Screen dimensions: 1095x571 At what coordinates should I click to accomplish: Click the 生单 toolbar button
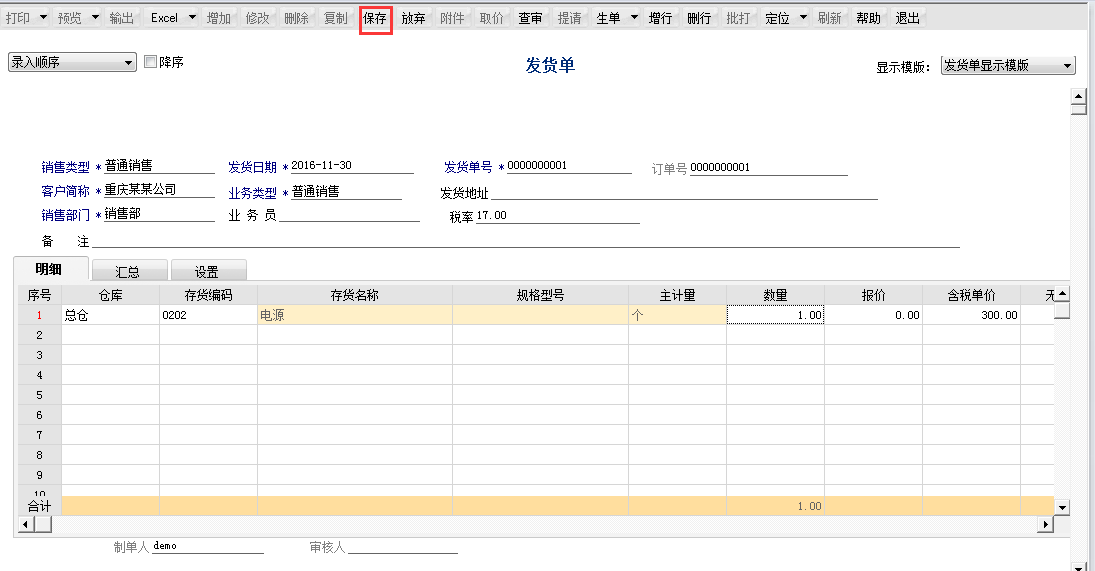(x=608, y=19)
